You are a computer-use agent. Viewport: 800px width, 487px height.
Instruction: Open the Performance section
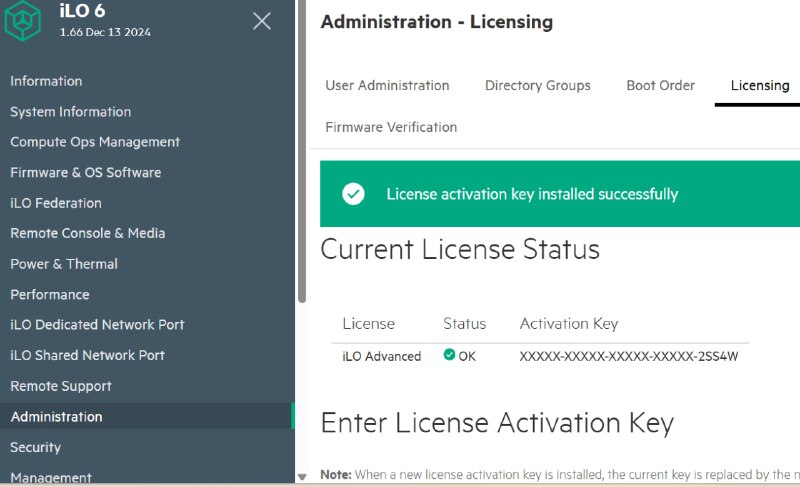click(49, 294)
